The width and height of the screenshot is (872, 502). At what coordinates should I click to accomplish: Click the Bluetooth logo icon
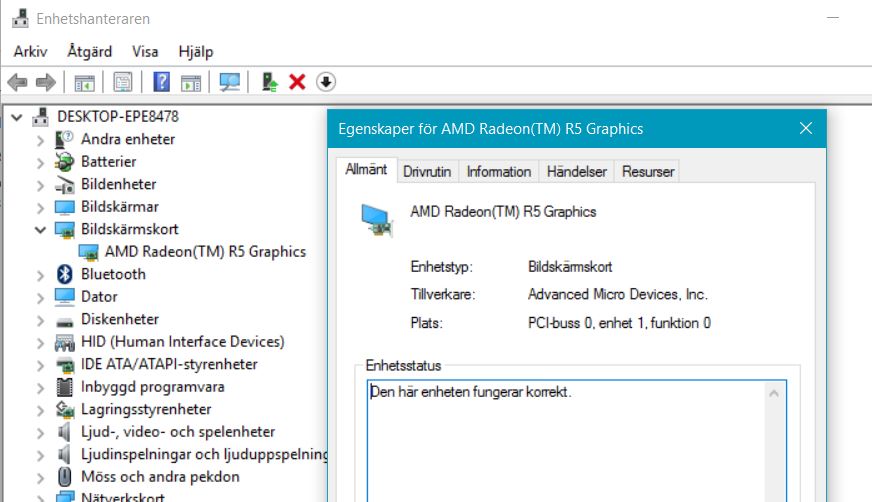[x=65, y=274]
